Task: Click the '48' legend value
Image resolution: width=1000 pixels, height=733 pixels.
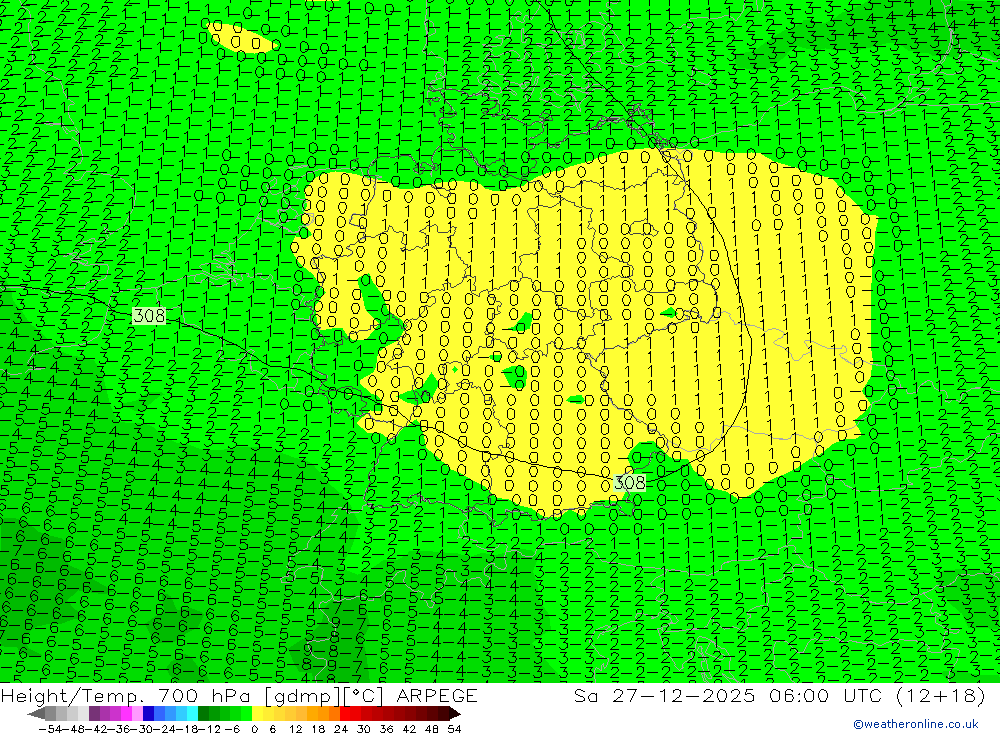Action: (432, 729)
